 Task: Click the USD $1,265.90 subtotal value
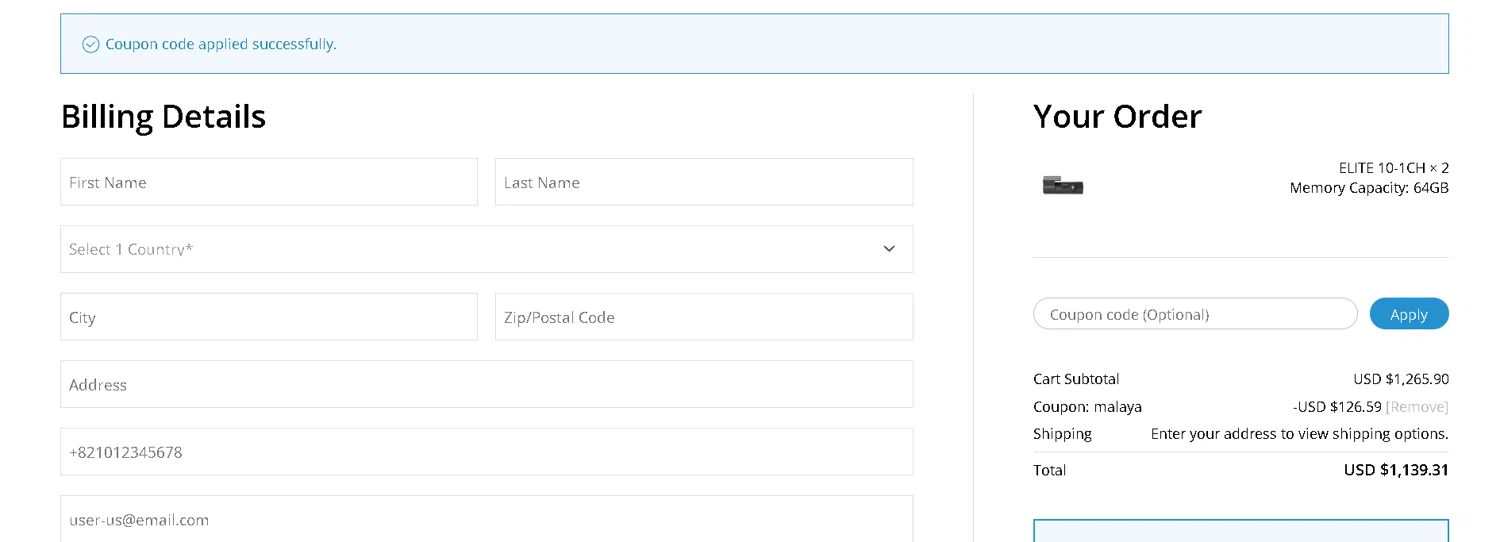[1401, 379]
